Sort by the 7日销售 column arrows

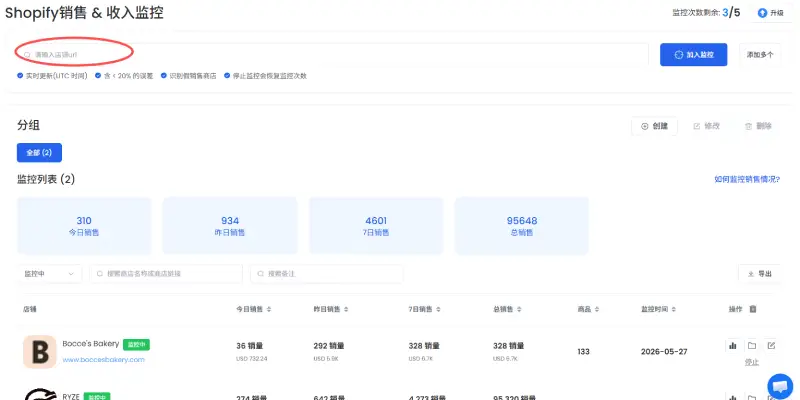[438, 310]
